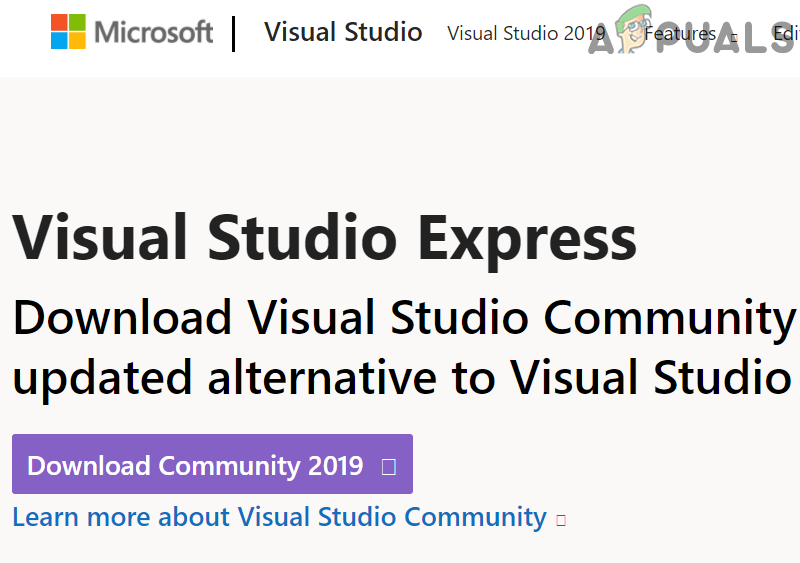Screen dimensions: 800x563
Task: Select Visual Studio 2019 in navigation bar
Action: 525,33
